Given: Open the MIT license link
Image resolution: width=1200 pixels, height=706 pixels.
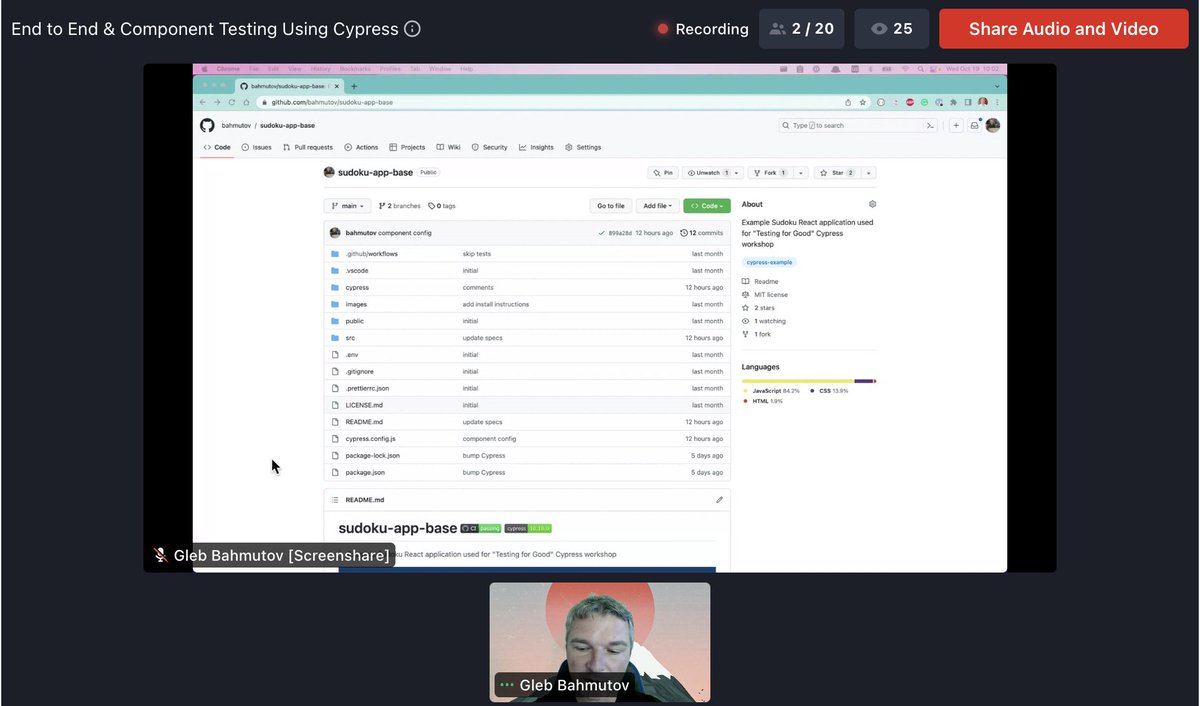Looking at the screenshot, I should click(765, 295).
